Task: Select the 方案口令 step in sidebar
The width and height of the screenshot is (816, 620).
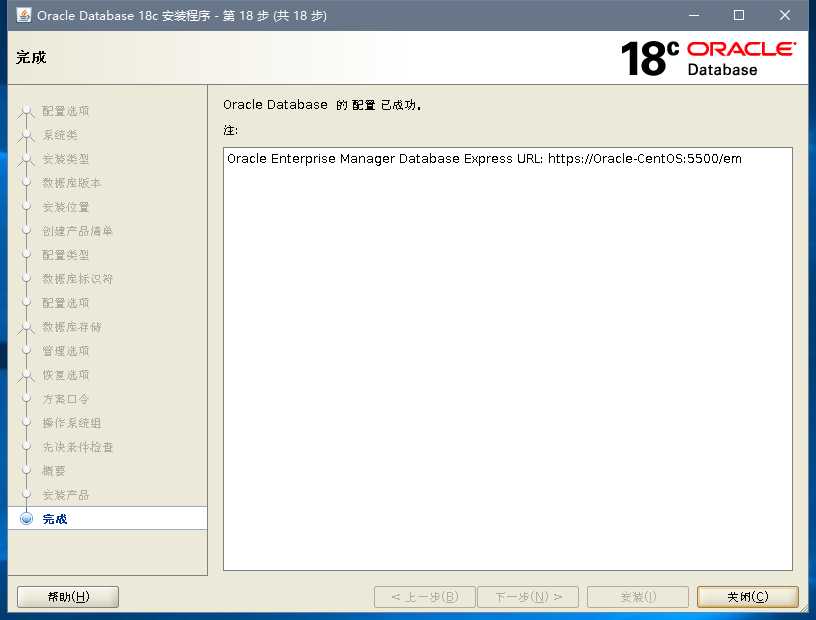Action: click(66, 399)
